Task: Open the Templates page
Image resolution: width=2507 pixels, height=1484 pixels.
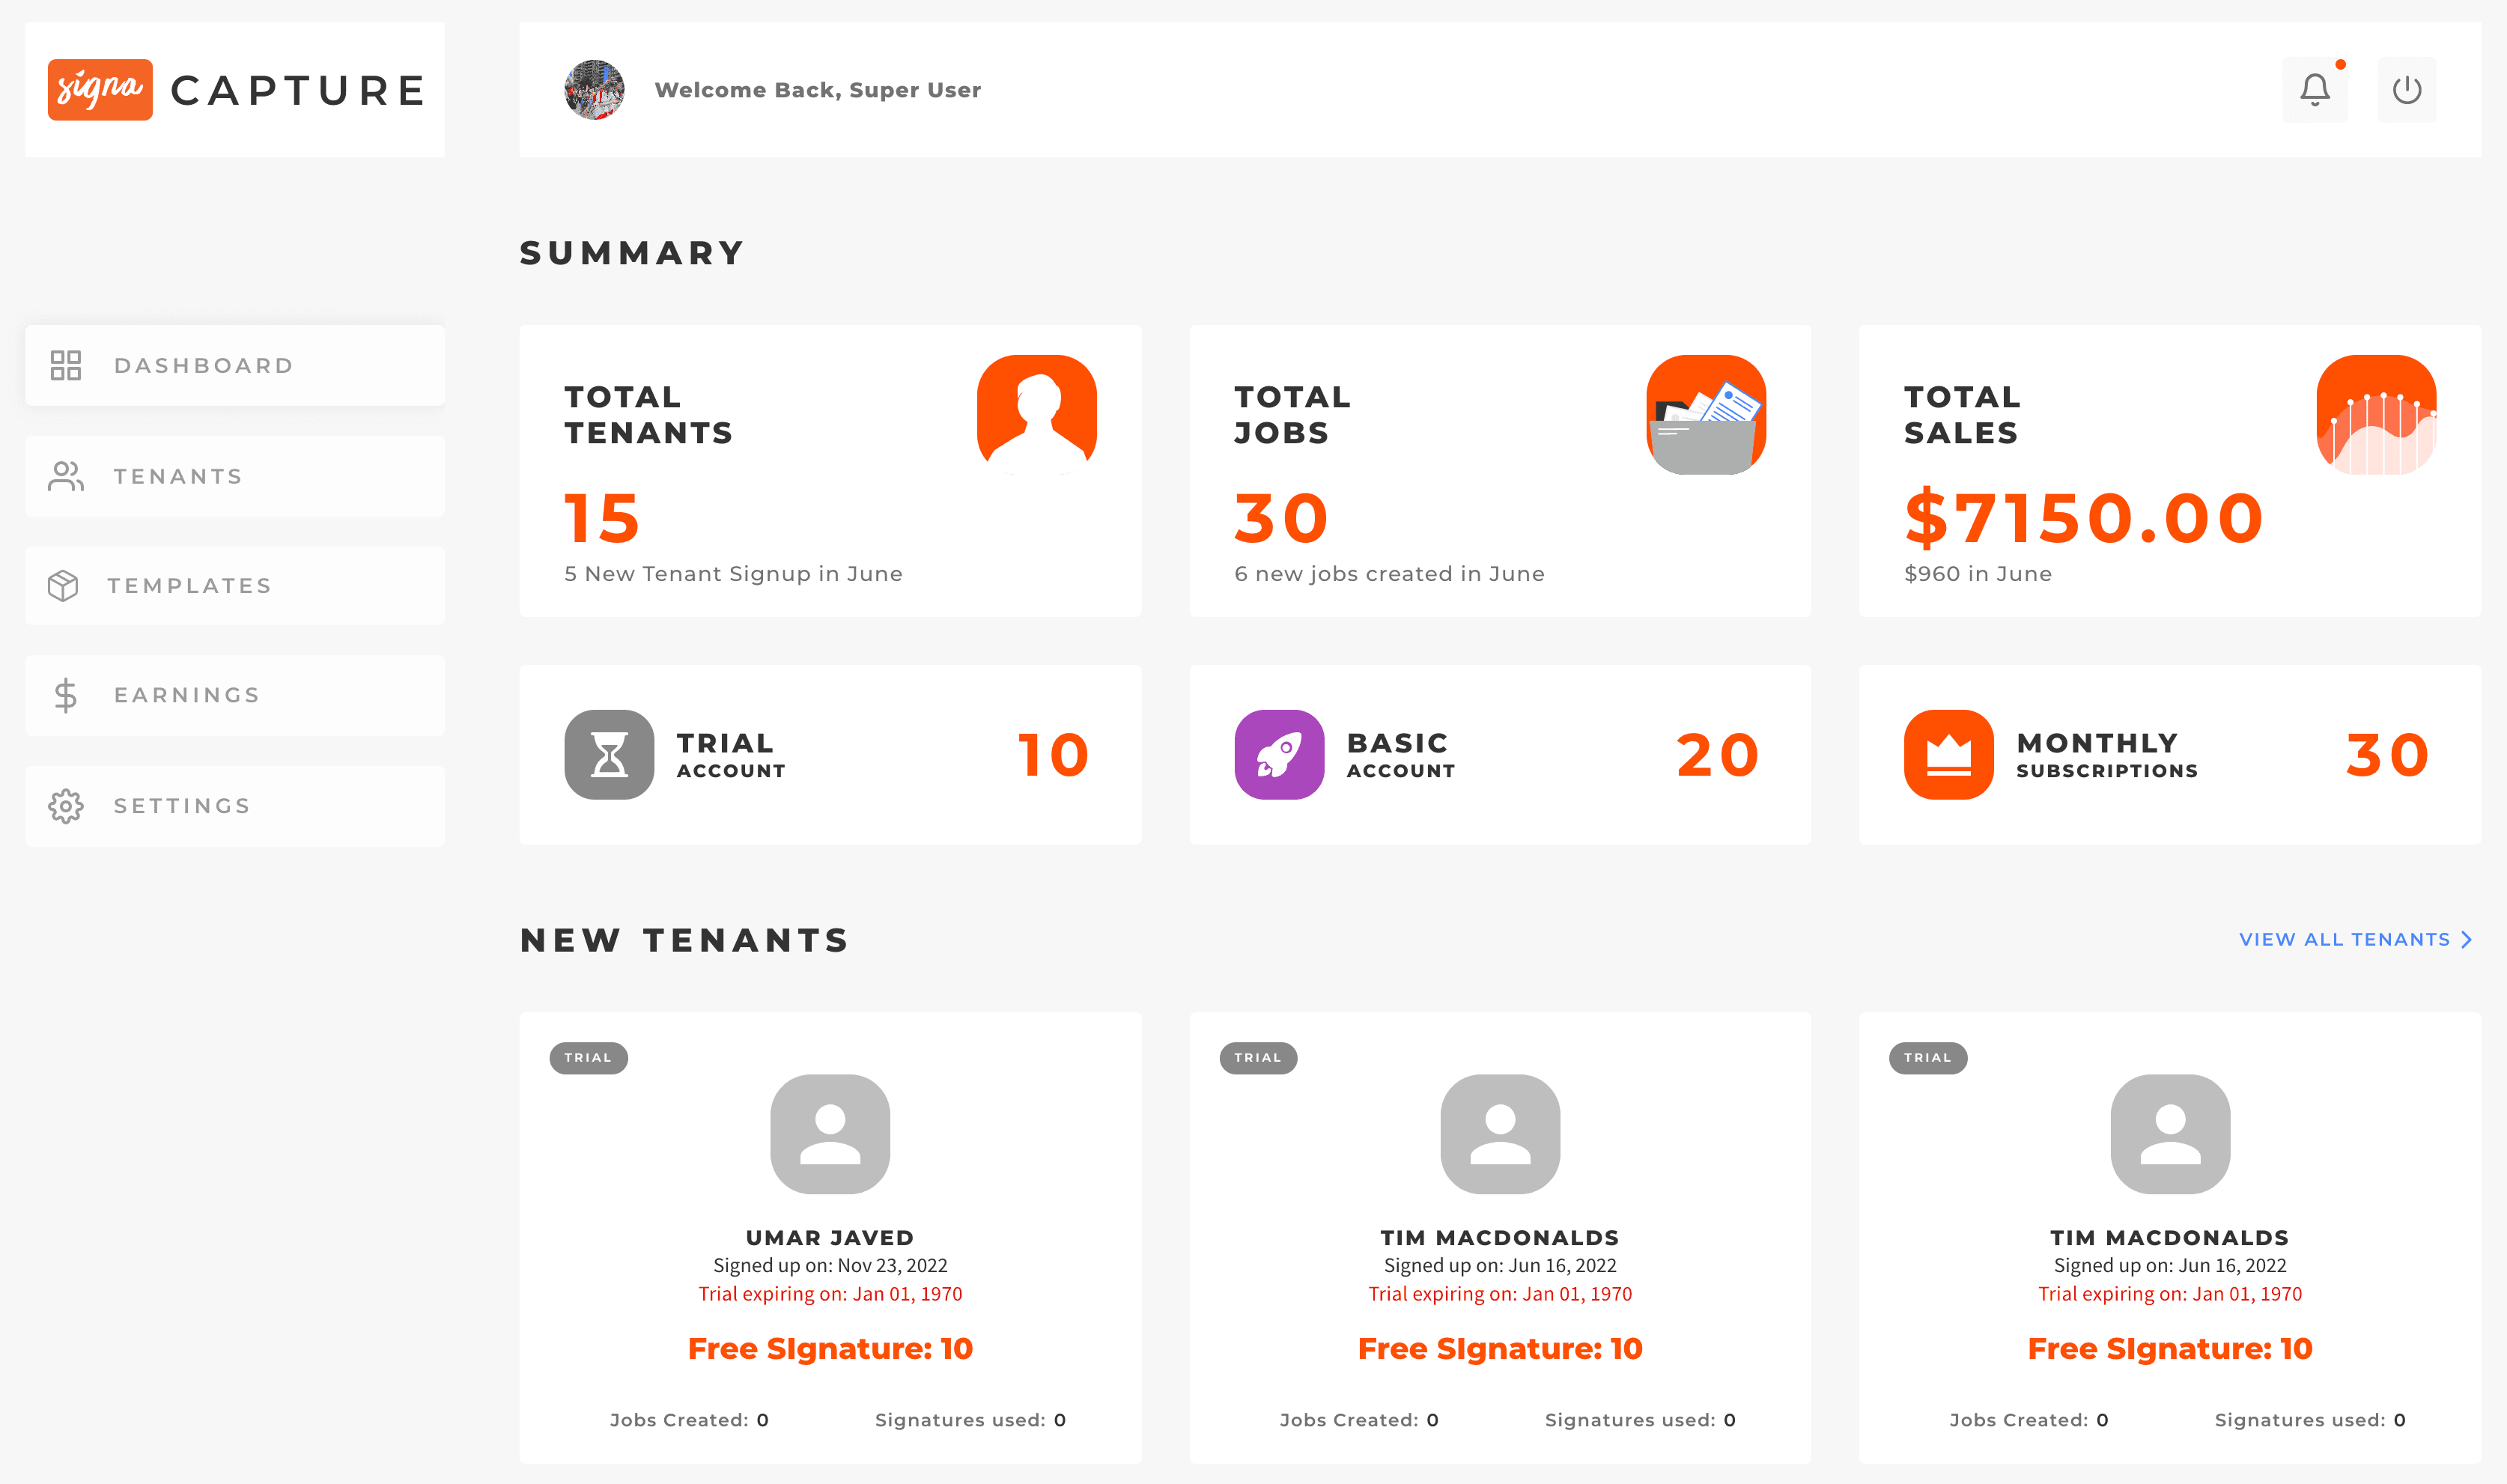Action: (x=235, y=586)
